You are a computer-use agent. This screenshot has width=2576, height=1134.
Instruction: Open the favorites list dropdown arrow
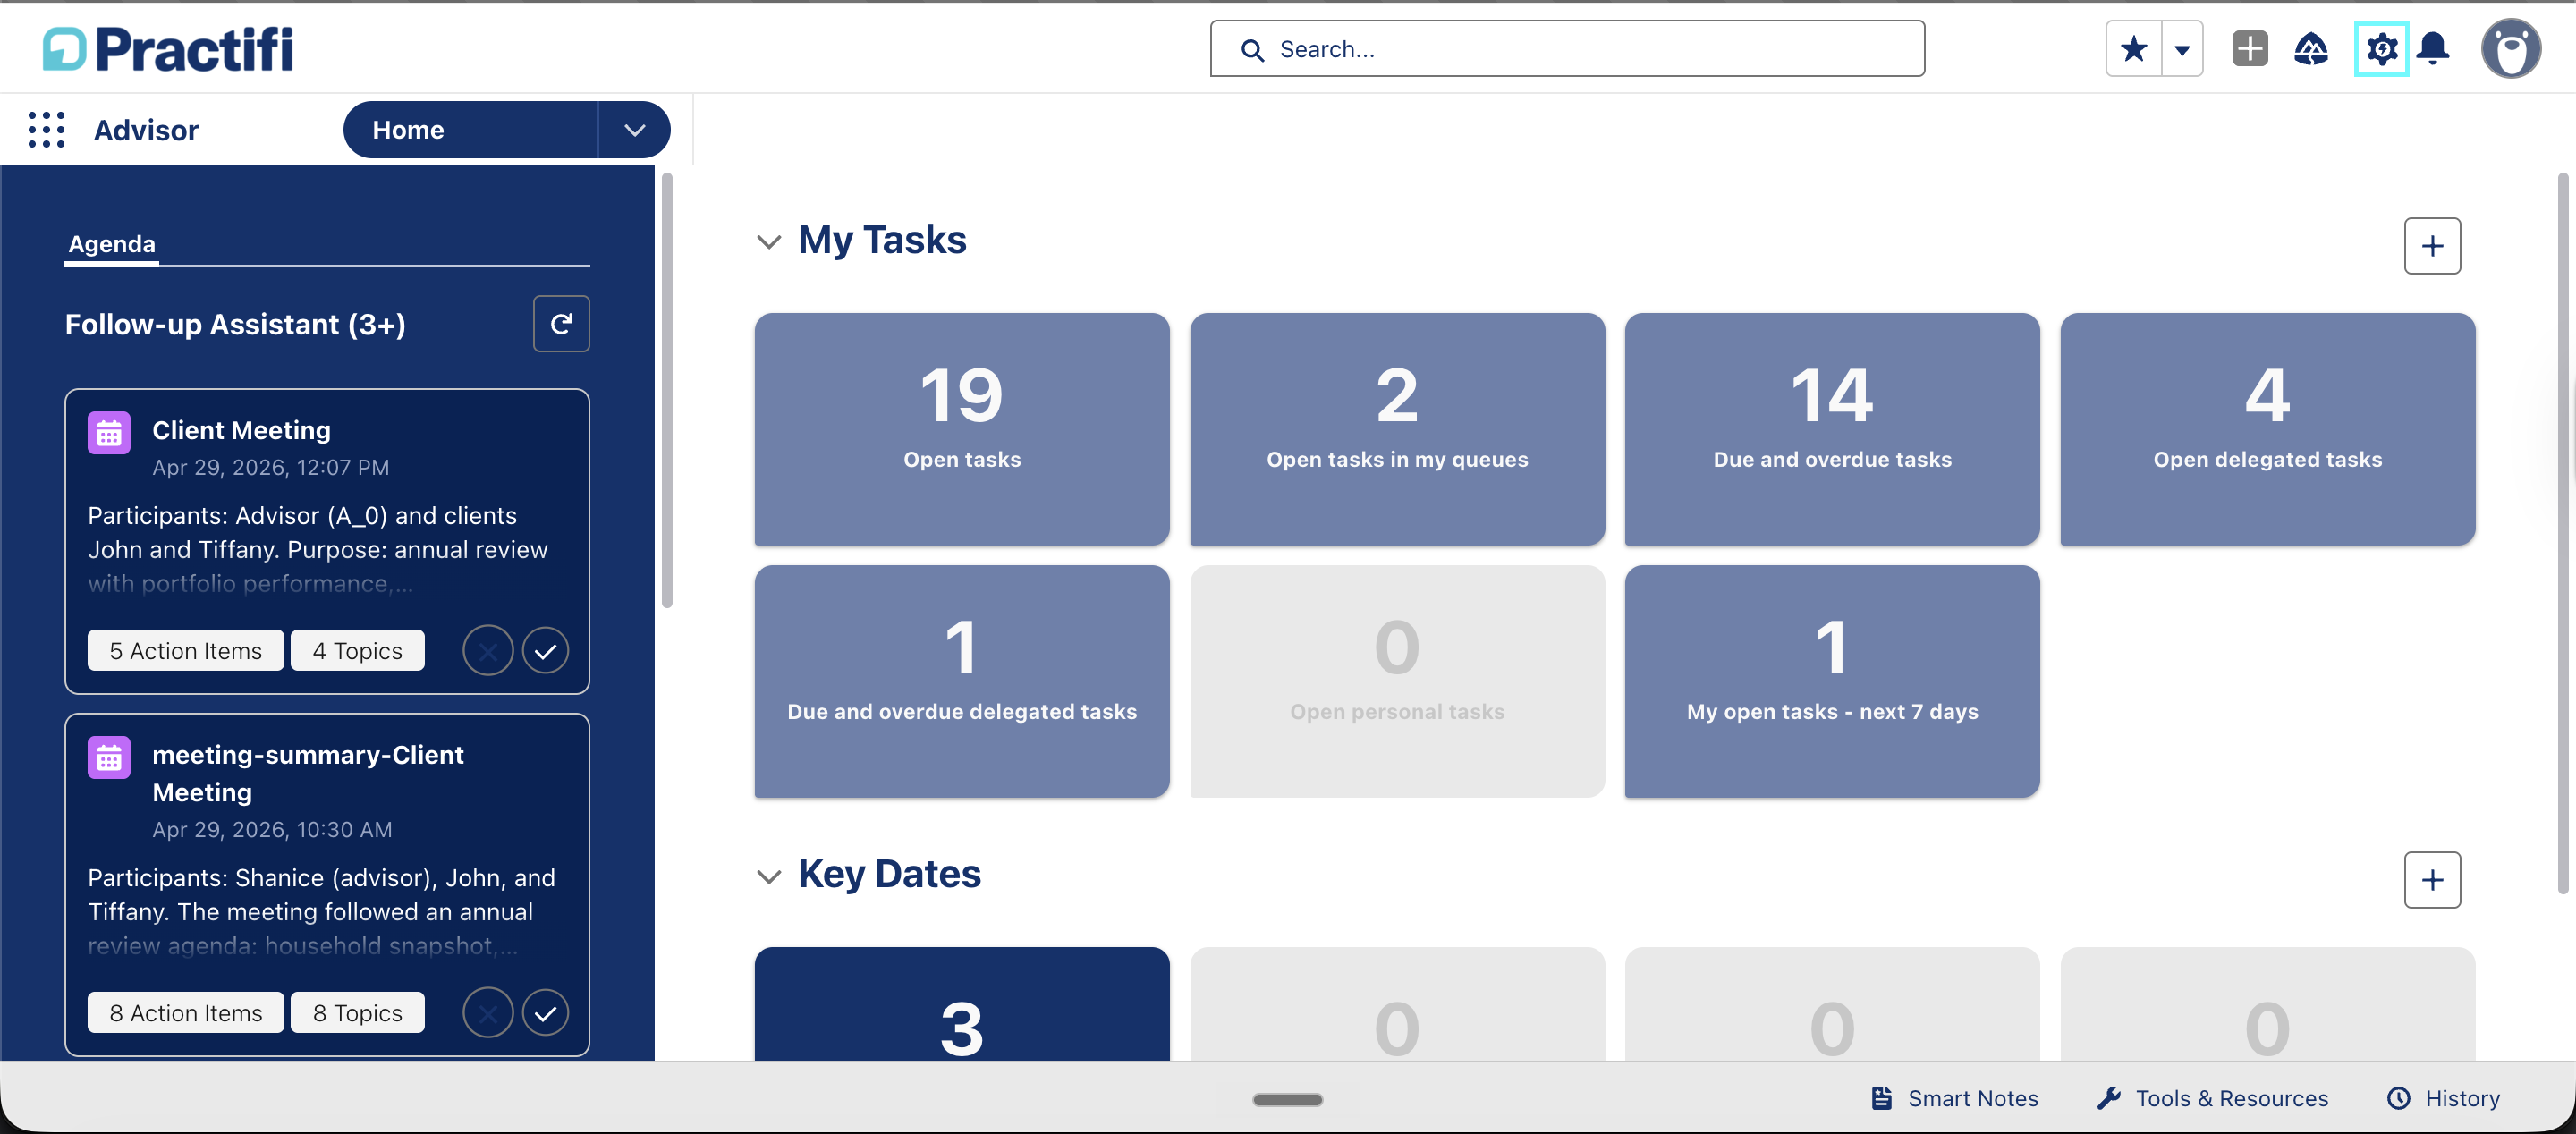(x=2182, y=48)
